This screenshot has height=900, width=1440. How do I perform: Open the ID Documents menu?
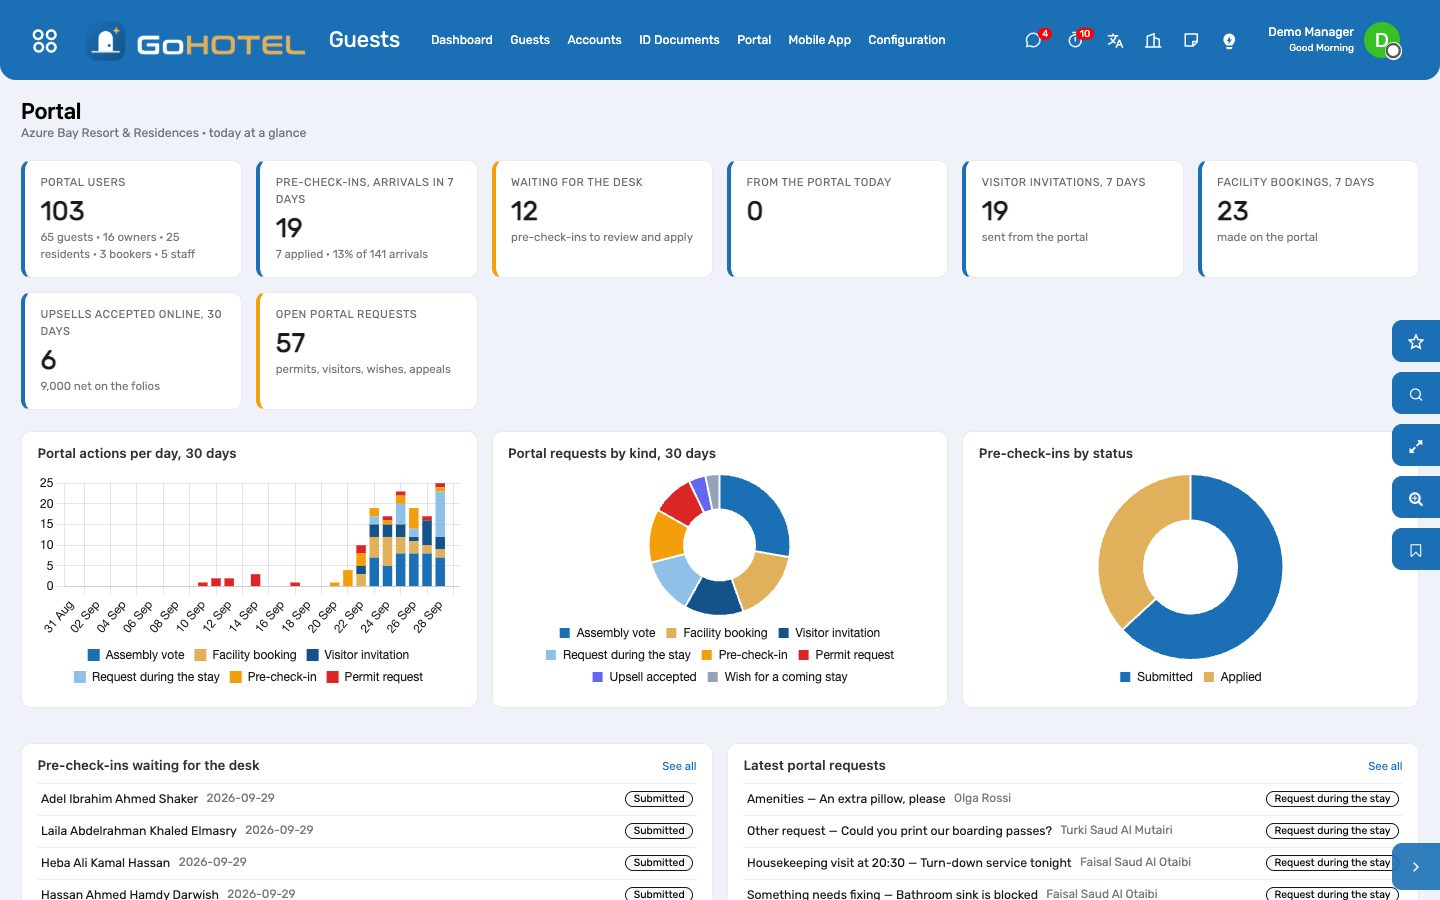pos(679,40)
